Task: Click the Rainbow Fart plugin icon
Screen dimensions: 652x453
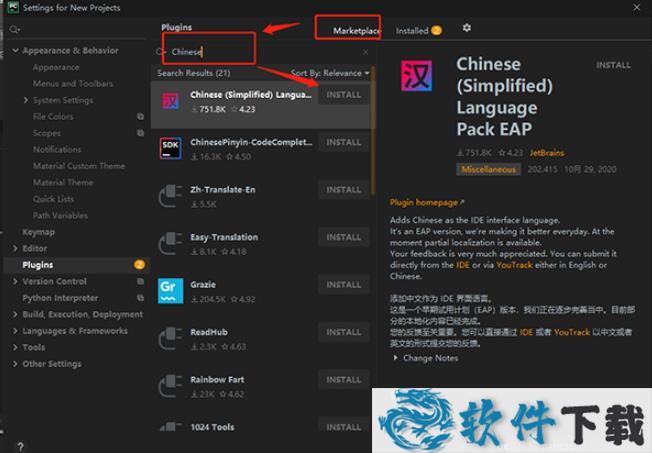Action: pyautogui.click(x=171, y=386)
